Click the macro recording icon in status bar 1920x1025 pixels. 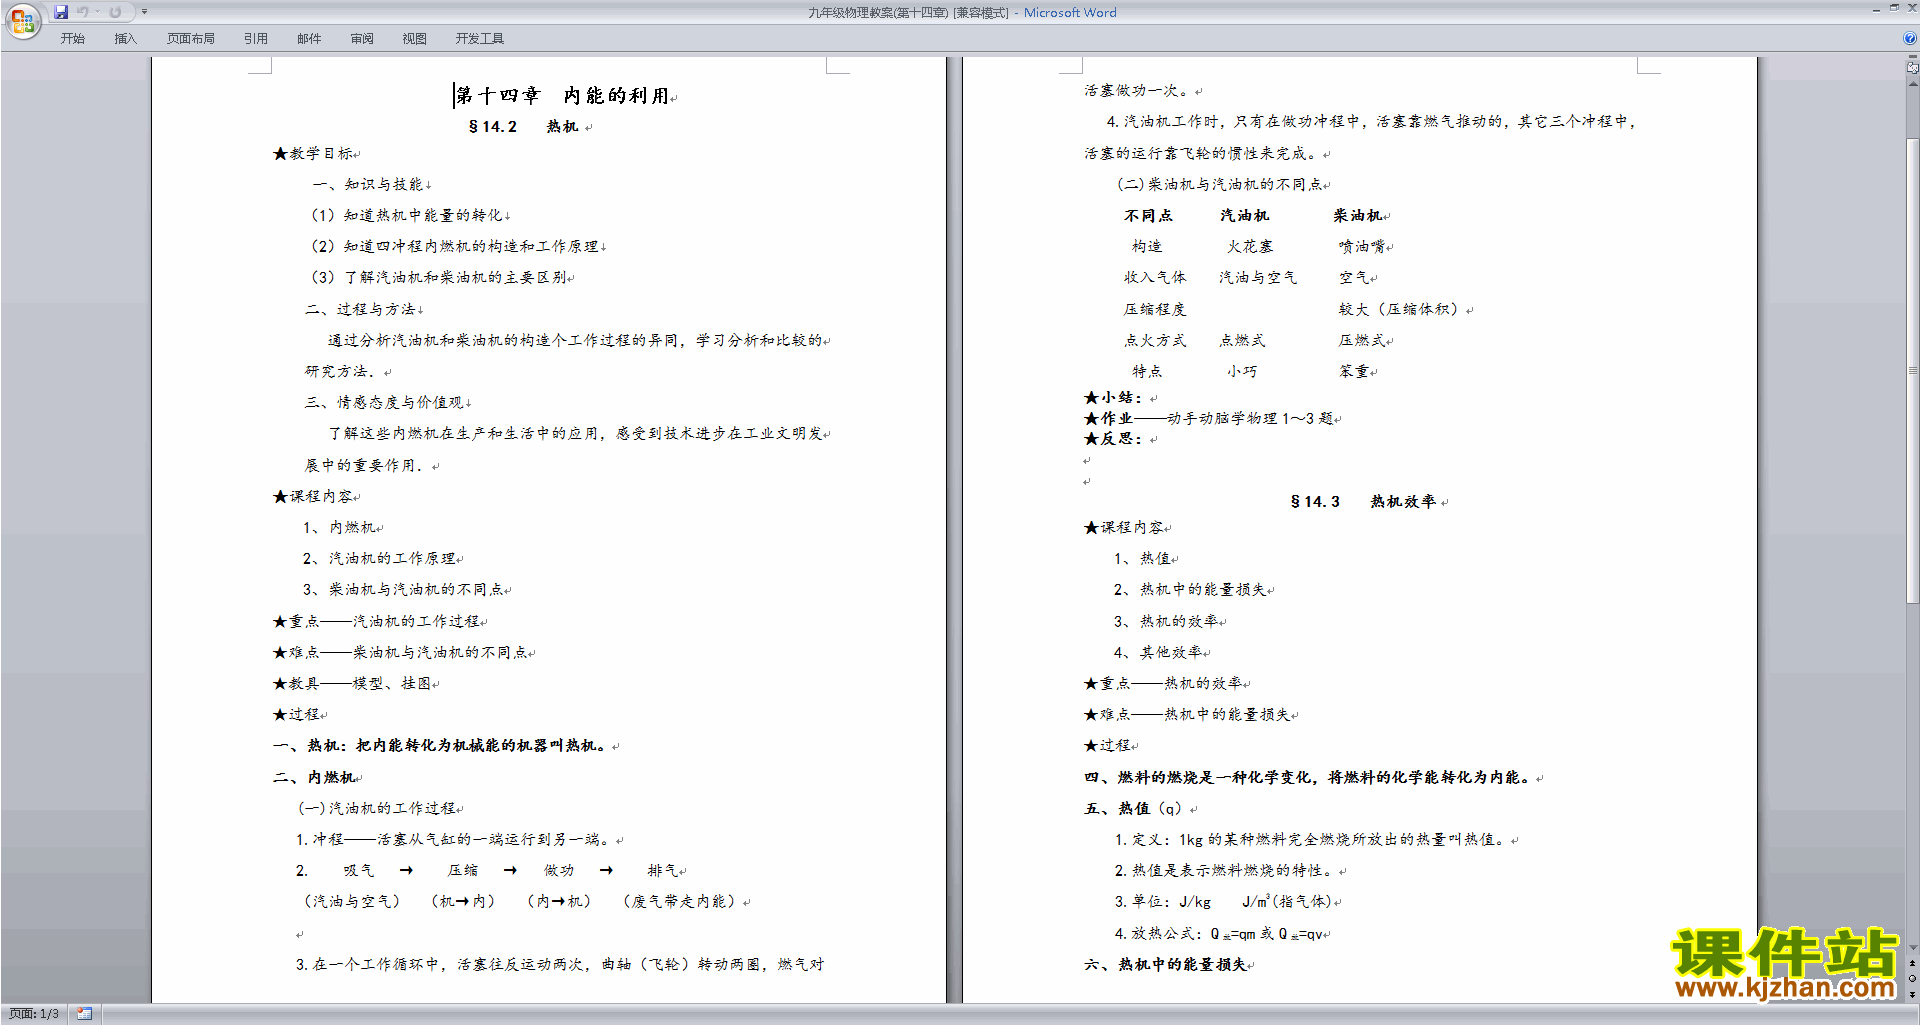click(x=85, y=1013)
